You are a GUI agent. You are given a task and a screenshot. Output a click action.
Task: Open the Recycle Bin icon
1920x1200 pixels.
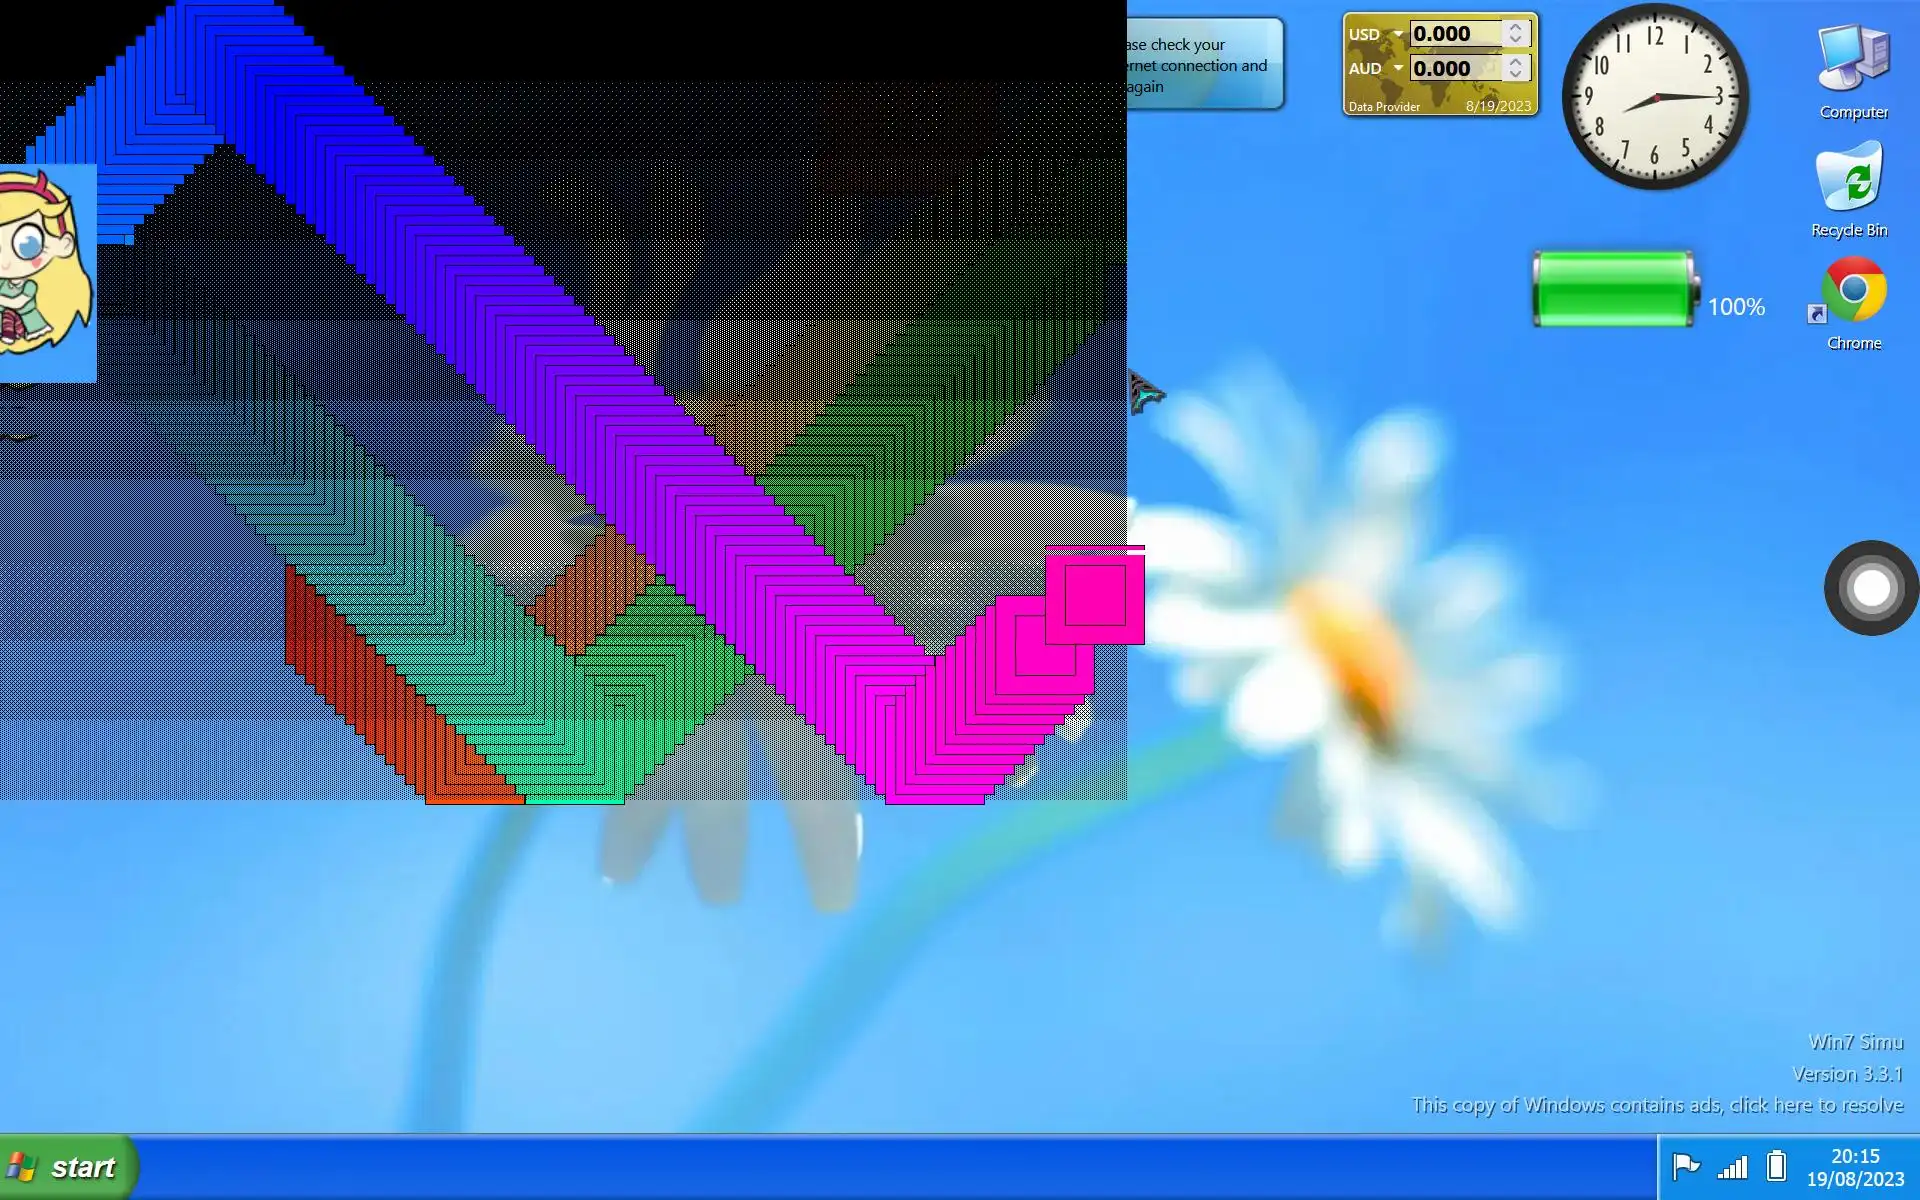pos(1849,178)
